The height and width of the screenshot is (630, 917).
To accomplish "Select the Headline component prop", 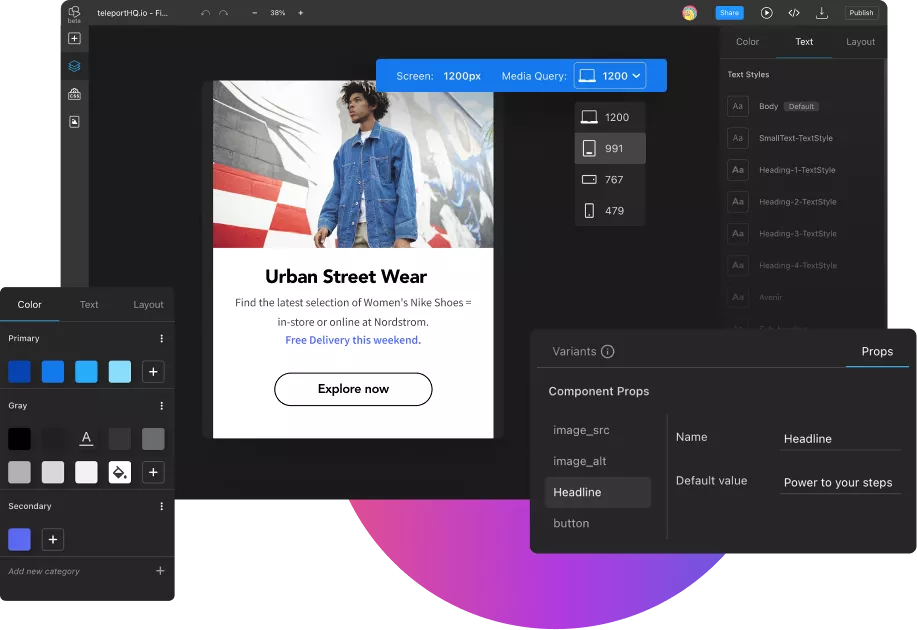I will pos(575,492).
